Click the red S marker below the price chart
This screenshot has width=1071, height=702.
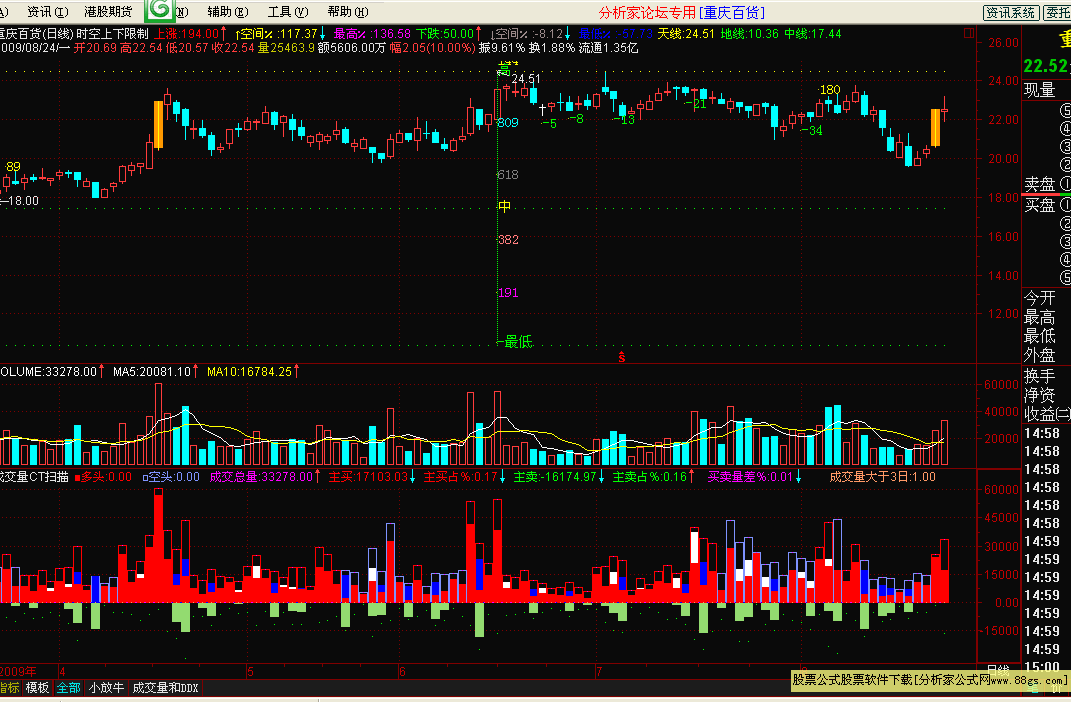click(x=622, y=357)
